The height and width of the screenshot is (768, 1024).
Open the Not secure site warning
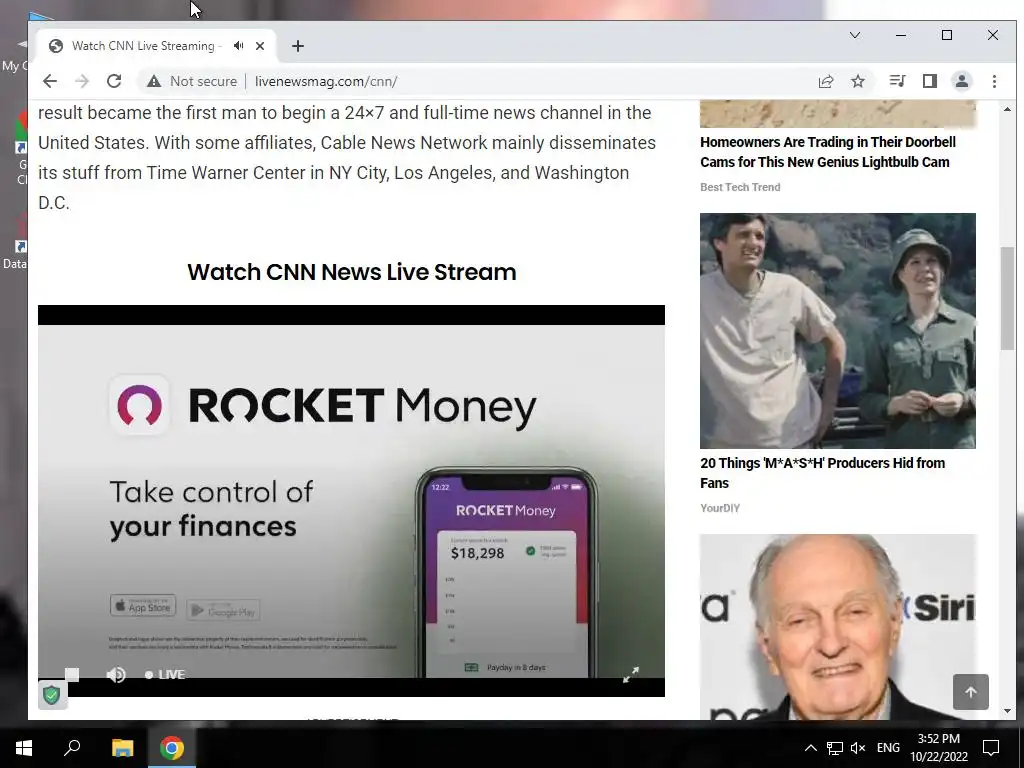click(x=191, y=81)
